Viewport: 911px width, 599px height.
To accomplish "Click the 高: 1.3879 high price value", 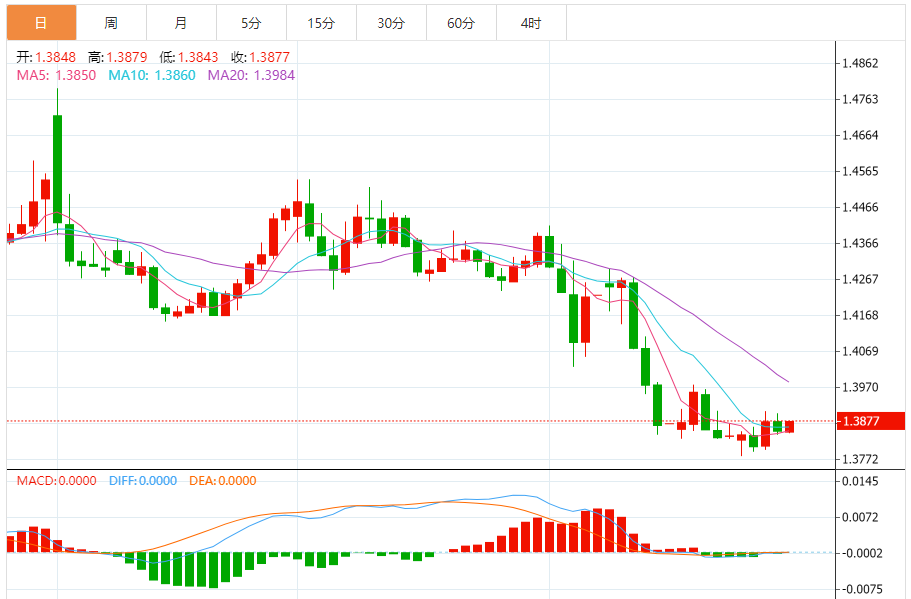I will (117, 57).
